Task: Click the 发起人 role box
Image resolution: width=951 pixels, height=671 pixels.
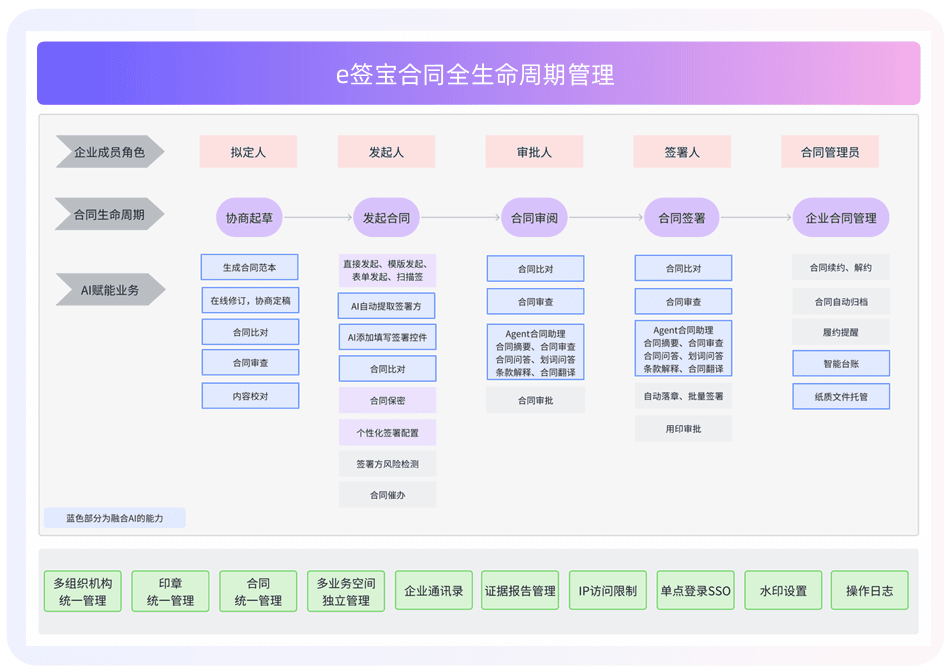Action: pos(386,152)
